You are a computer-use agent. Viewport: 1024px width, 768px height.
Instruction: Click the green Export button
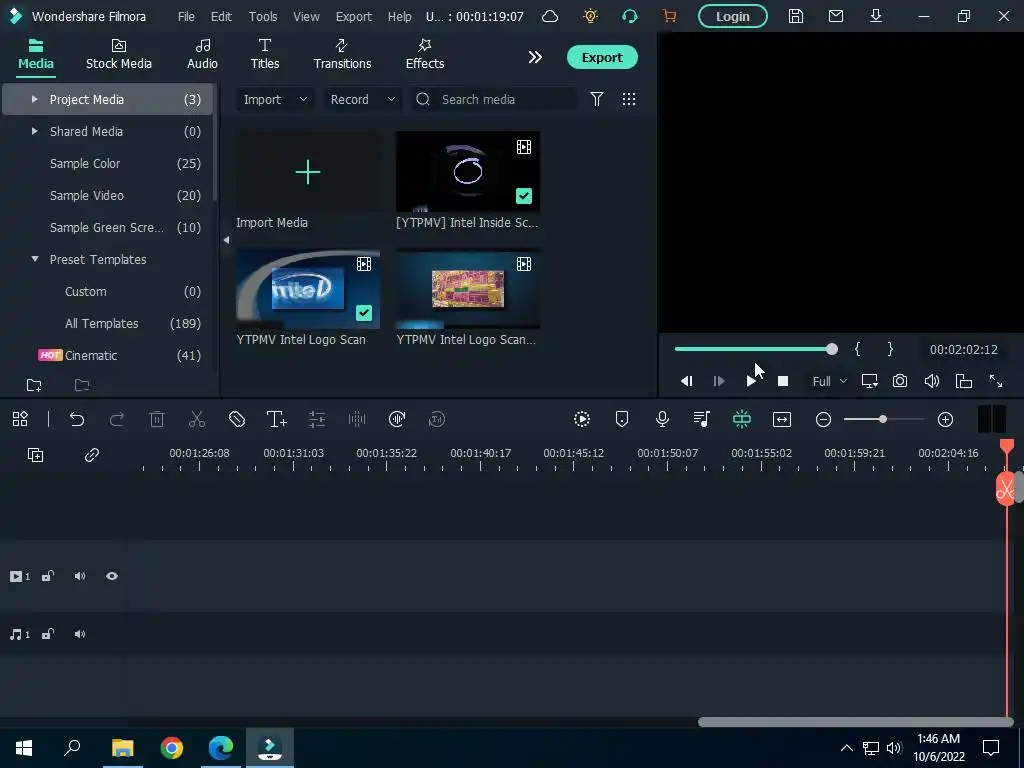(x=602, y=57)
